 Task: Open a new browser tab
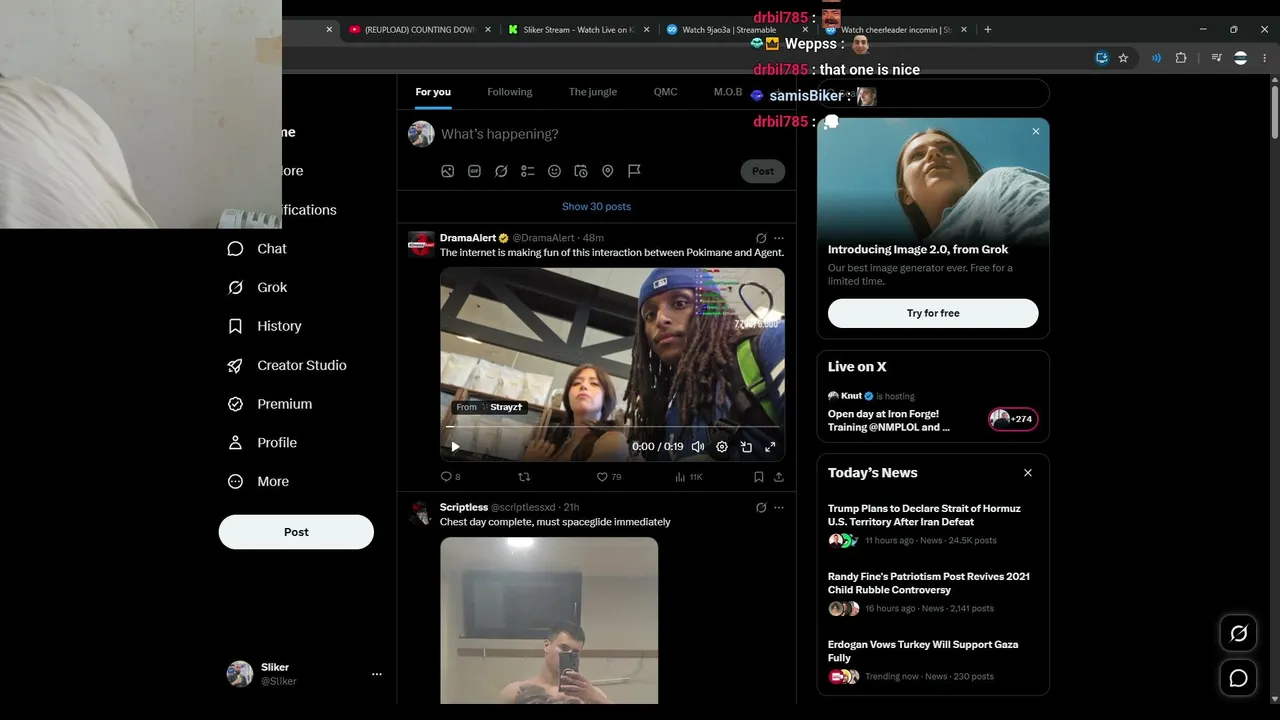(x=988, y=30)
